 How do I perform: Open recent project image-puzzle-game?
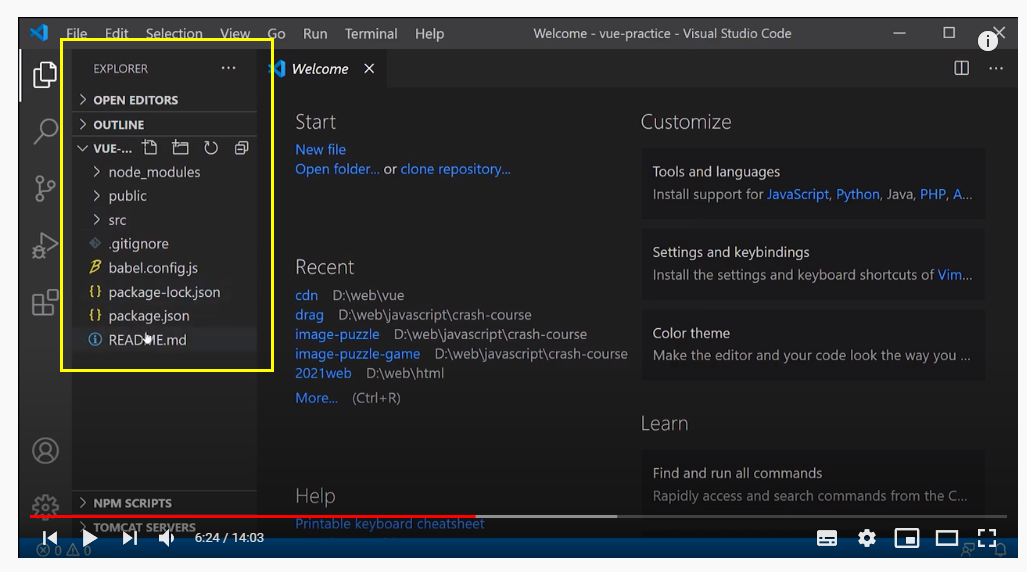(x=358, y=354)
